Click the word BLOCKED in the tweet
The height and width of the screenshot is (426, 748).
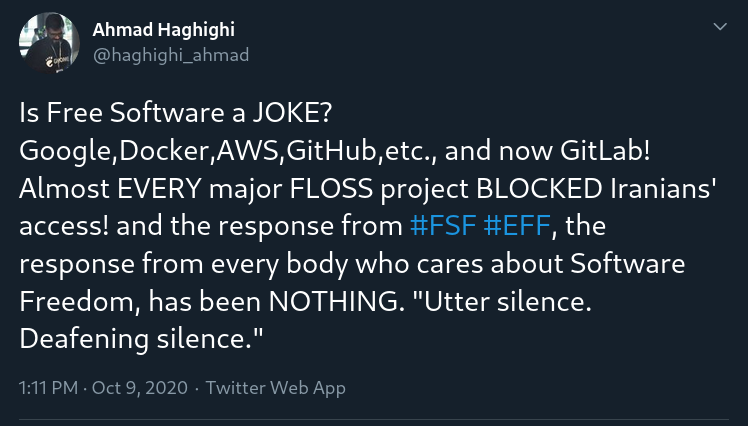pyautogui.click(x=539, y=188)
